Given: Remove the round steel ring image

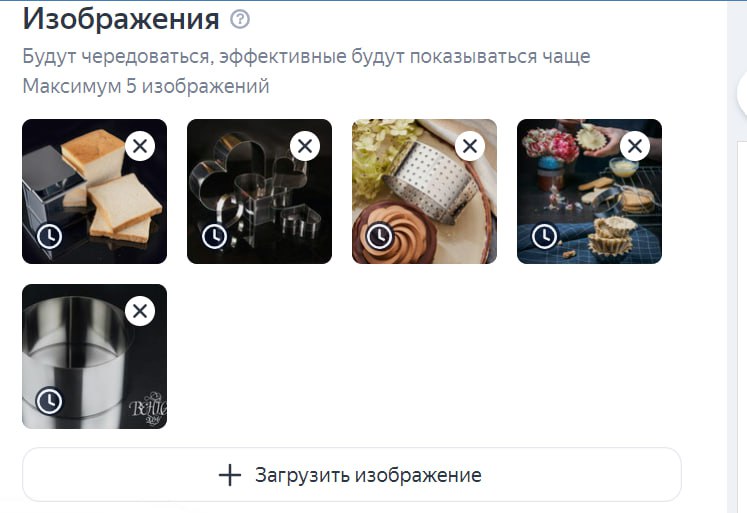Looking at the screenshot, I should [x=140, y=311].
